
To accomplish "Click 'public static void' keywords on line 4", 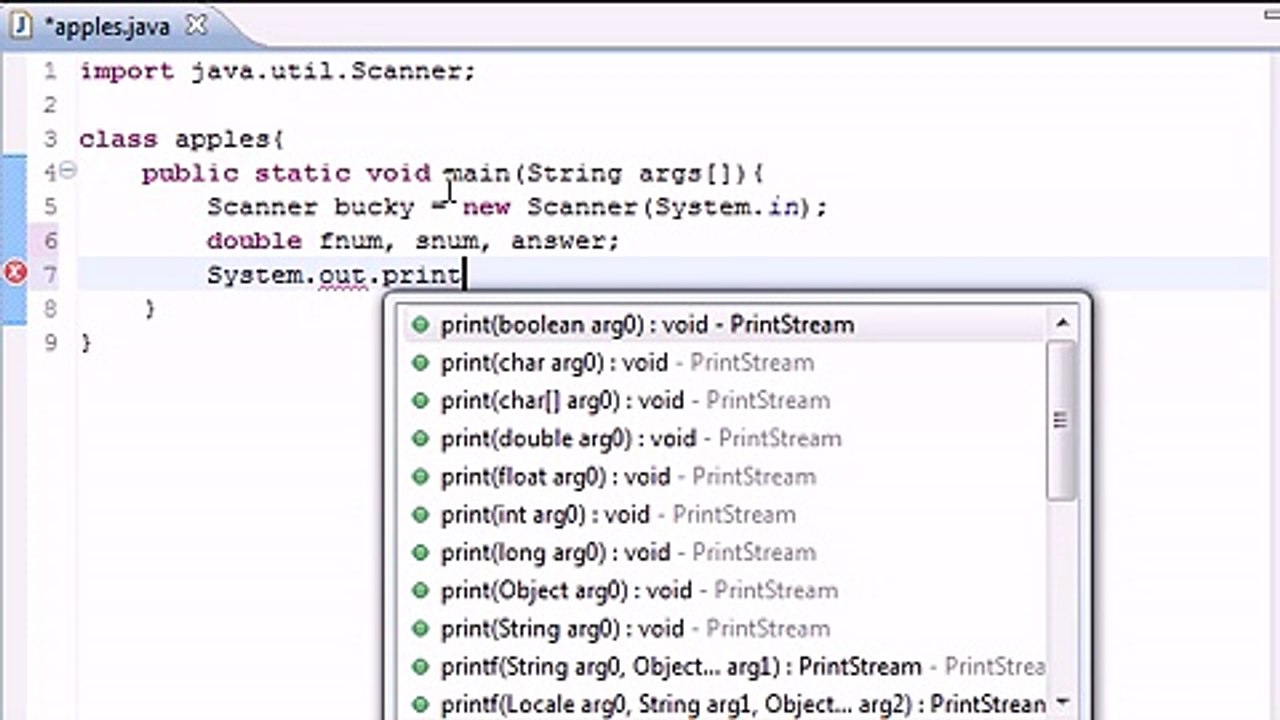I will 286,173.
